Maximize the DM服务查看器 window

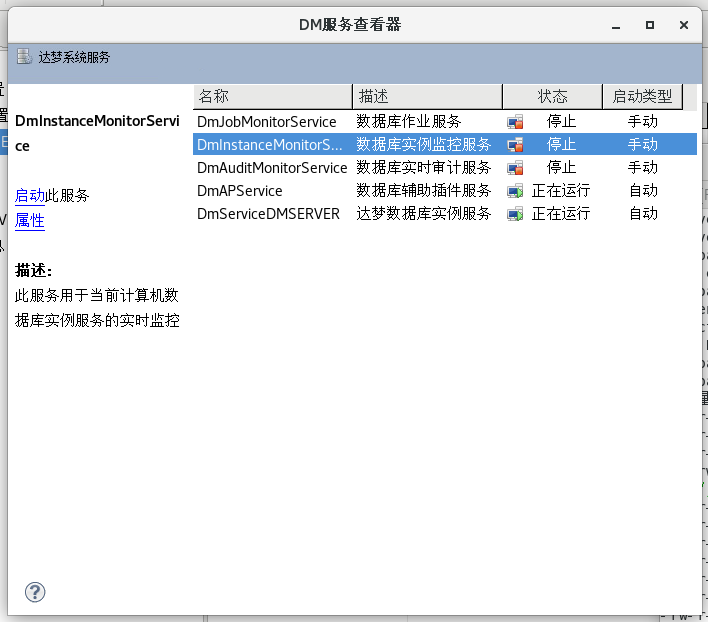pyautogui.click(x=649, y=25)
